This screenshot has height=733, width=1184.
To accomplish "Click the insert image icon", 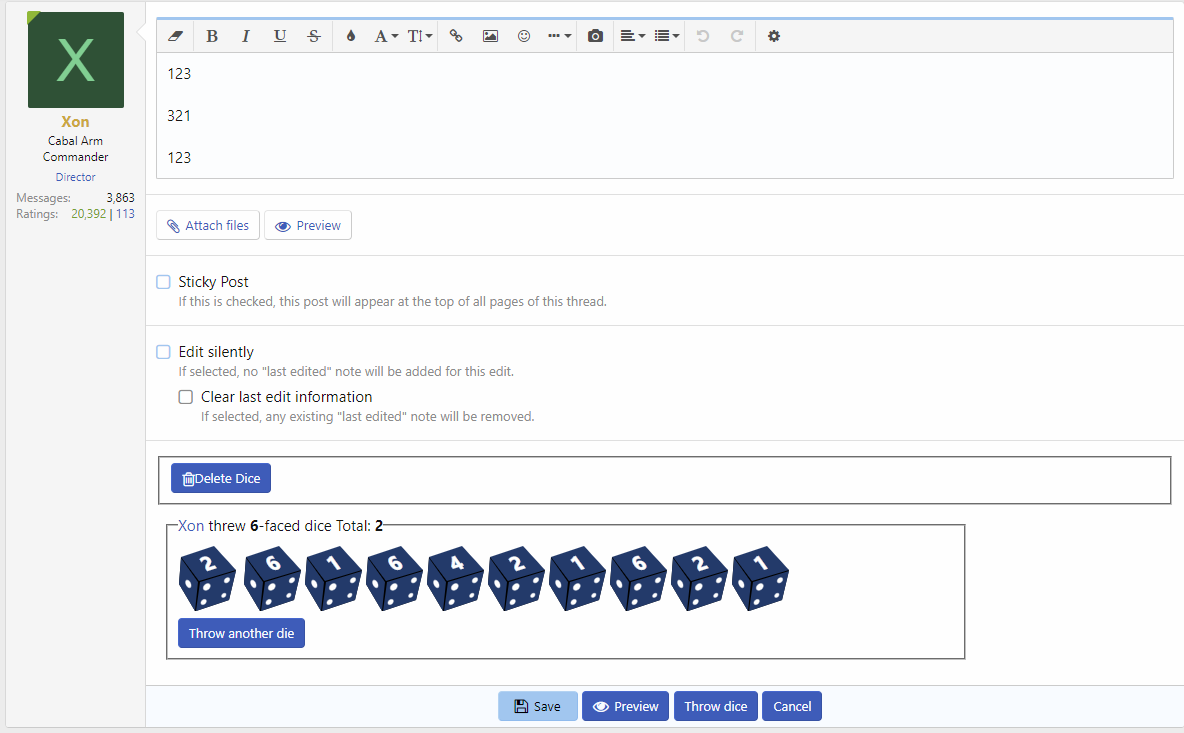I will click(490, 36).
